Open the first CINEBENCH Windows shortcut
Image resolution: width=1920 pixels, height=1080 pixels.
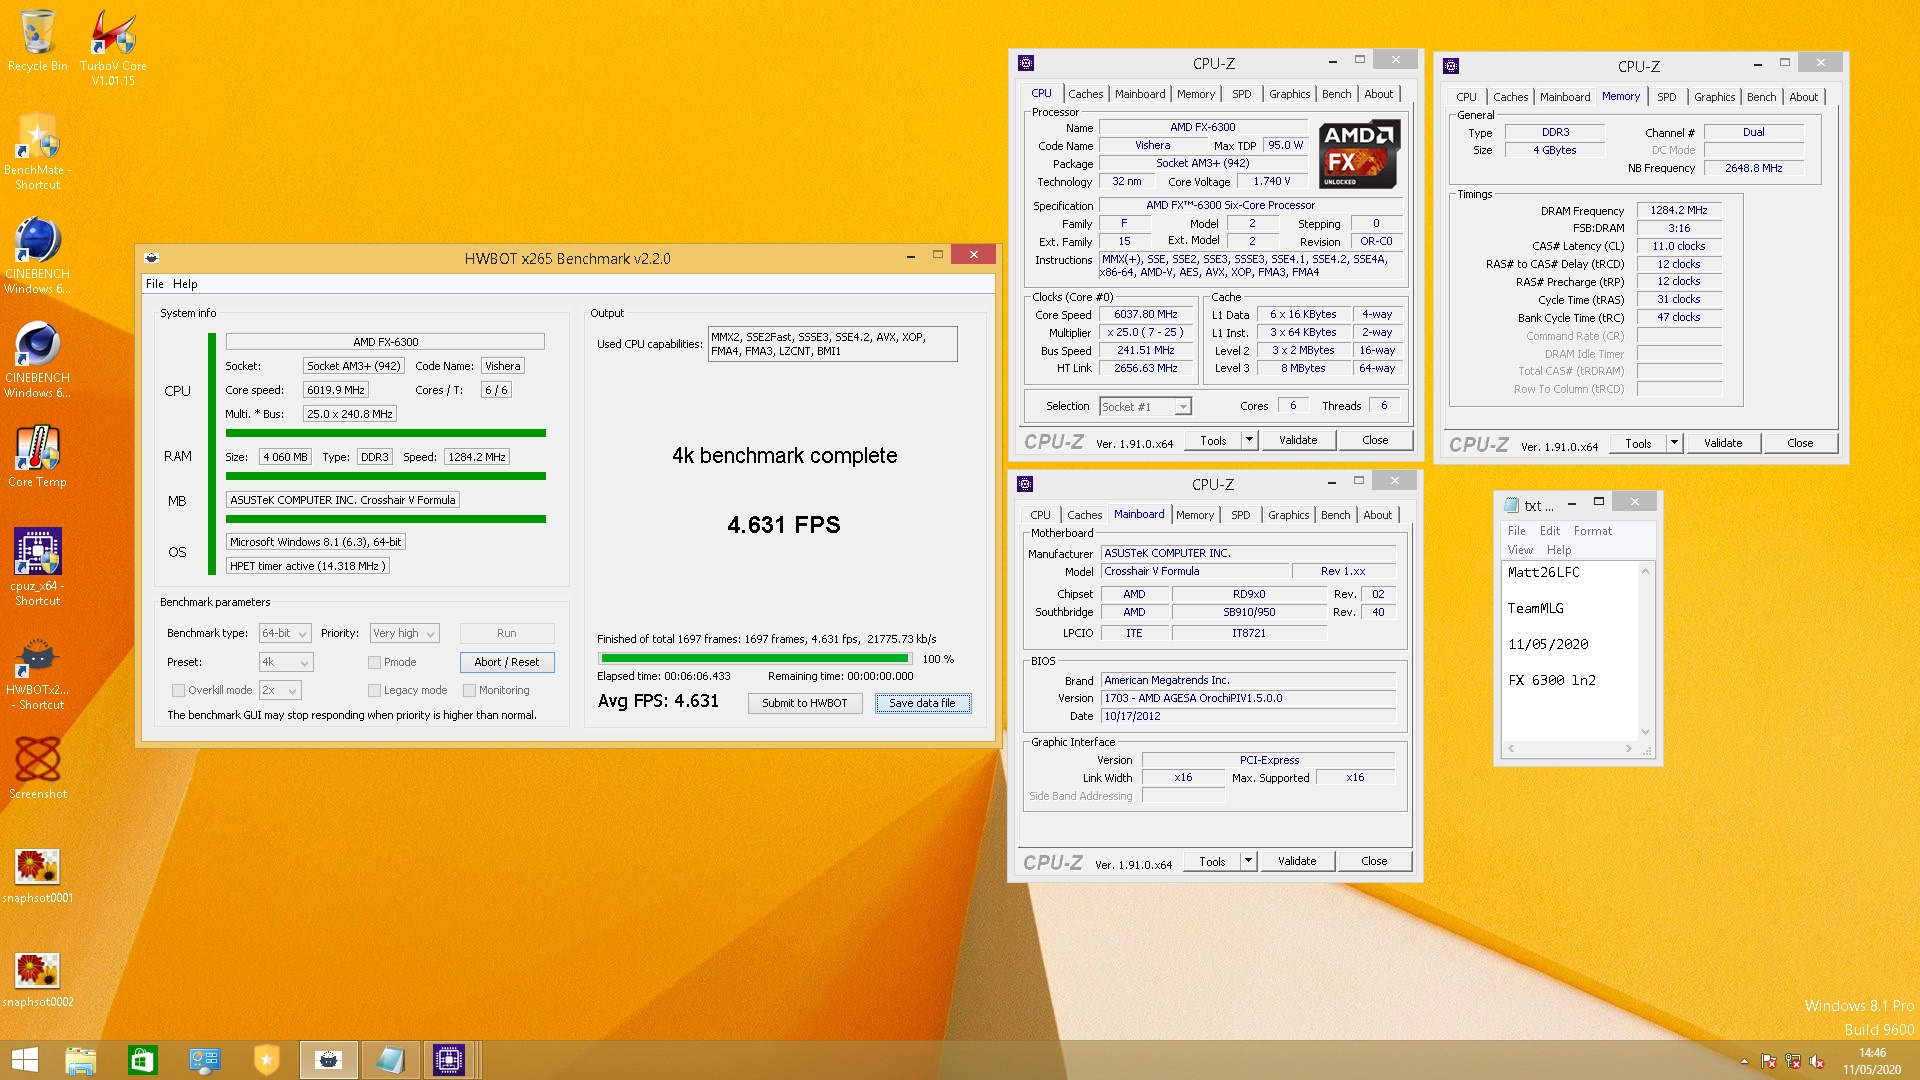point(38,257)
